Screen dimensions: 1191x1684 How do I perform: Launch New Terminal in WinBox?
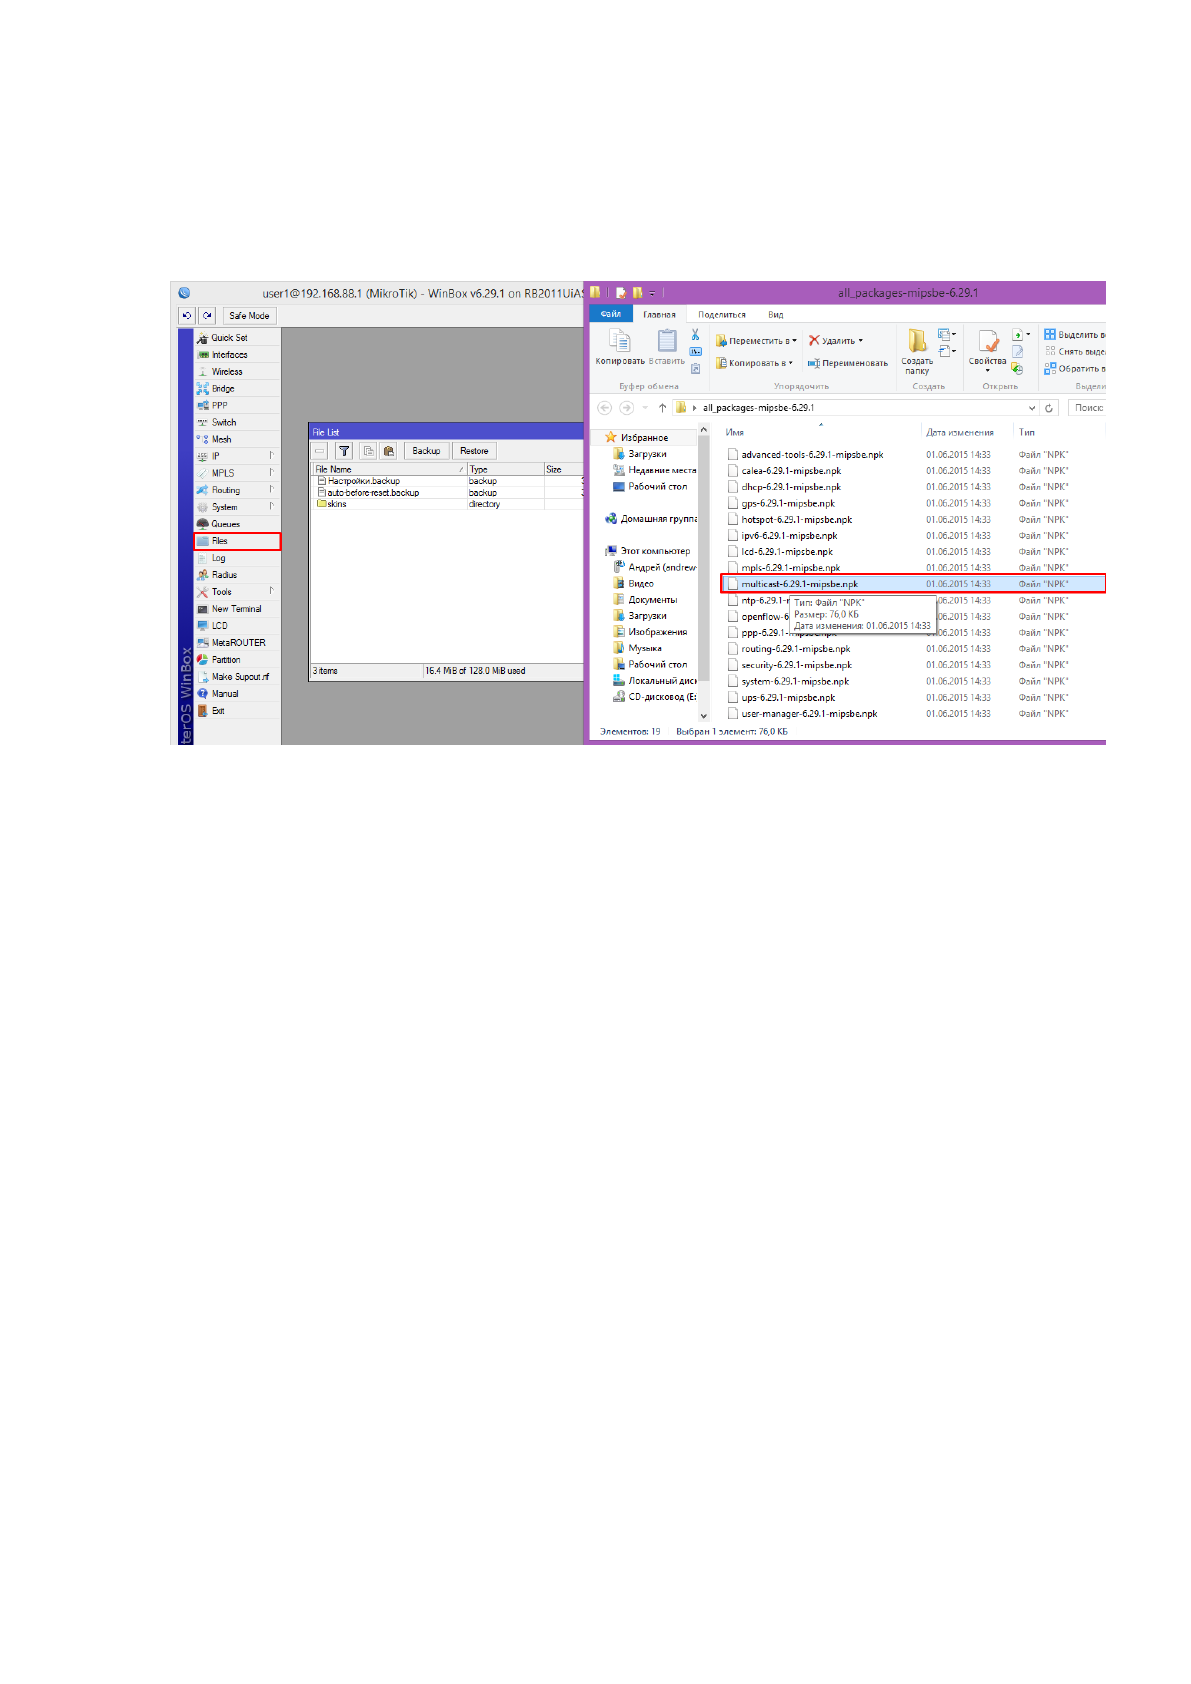point(237,609)
